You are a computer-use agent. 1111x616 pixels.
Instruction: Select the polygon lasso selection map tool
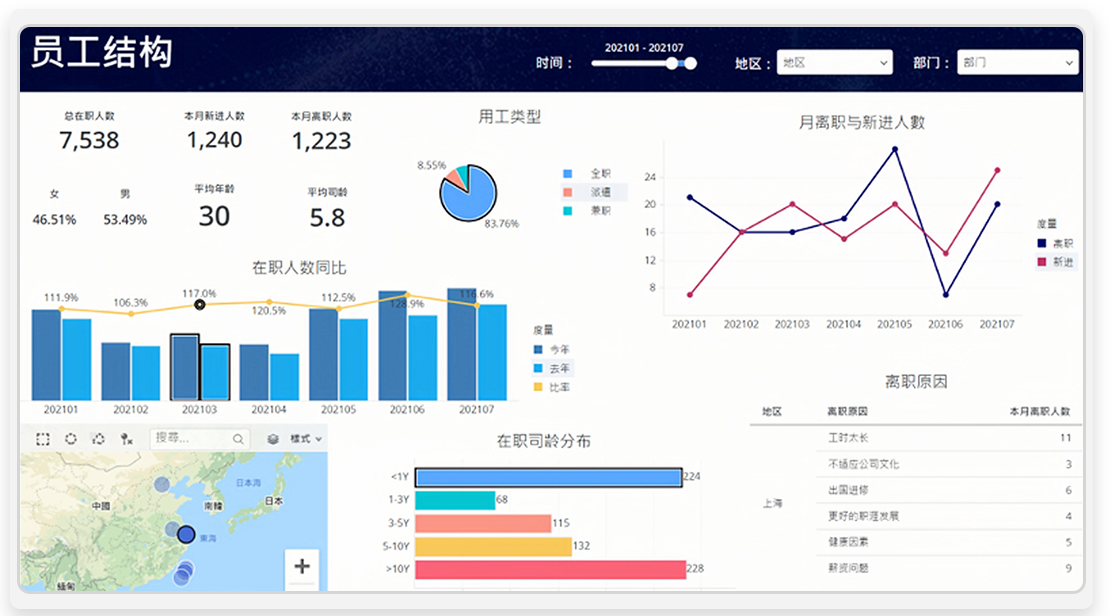click(x=98, y=439)
